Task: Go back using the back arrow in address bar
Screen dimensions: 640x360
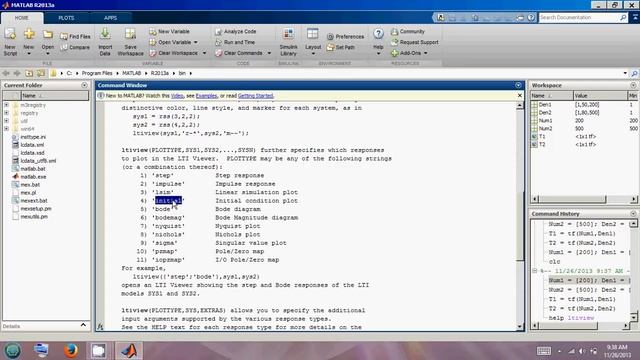Action: pyautogui.click(x=6, y=73)
